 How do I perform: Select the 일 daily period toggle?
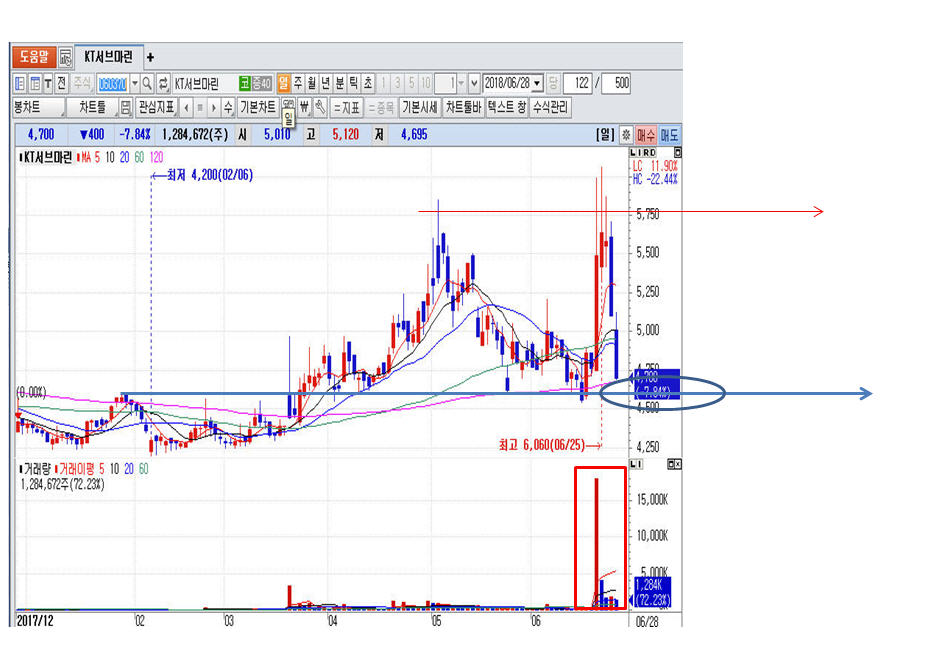coord(284,83)
